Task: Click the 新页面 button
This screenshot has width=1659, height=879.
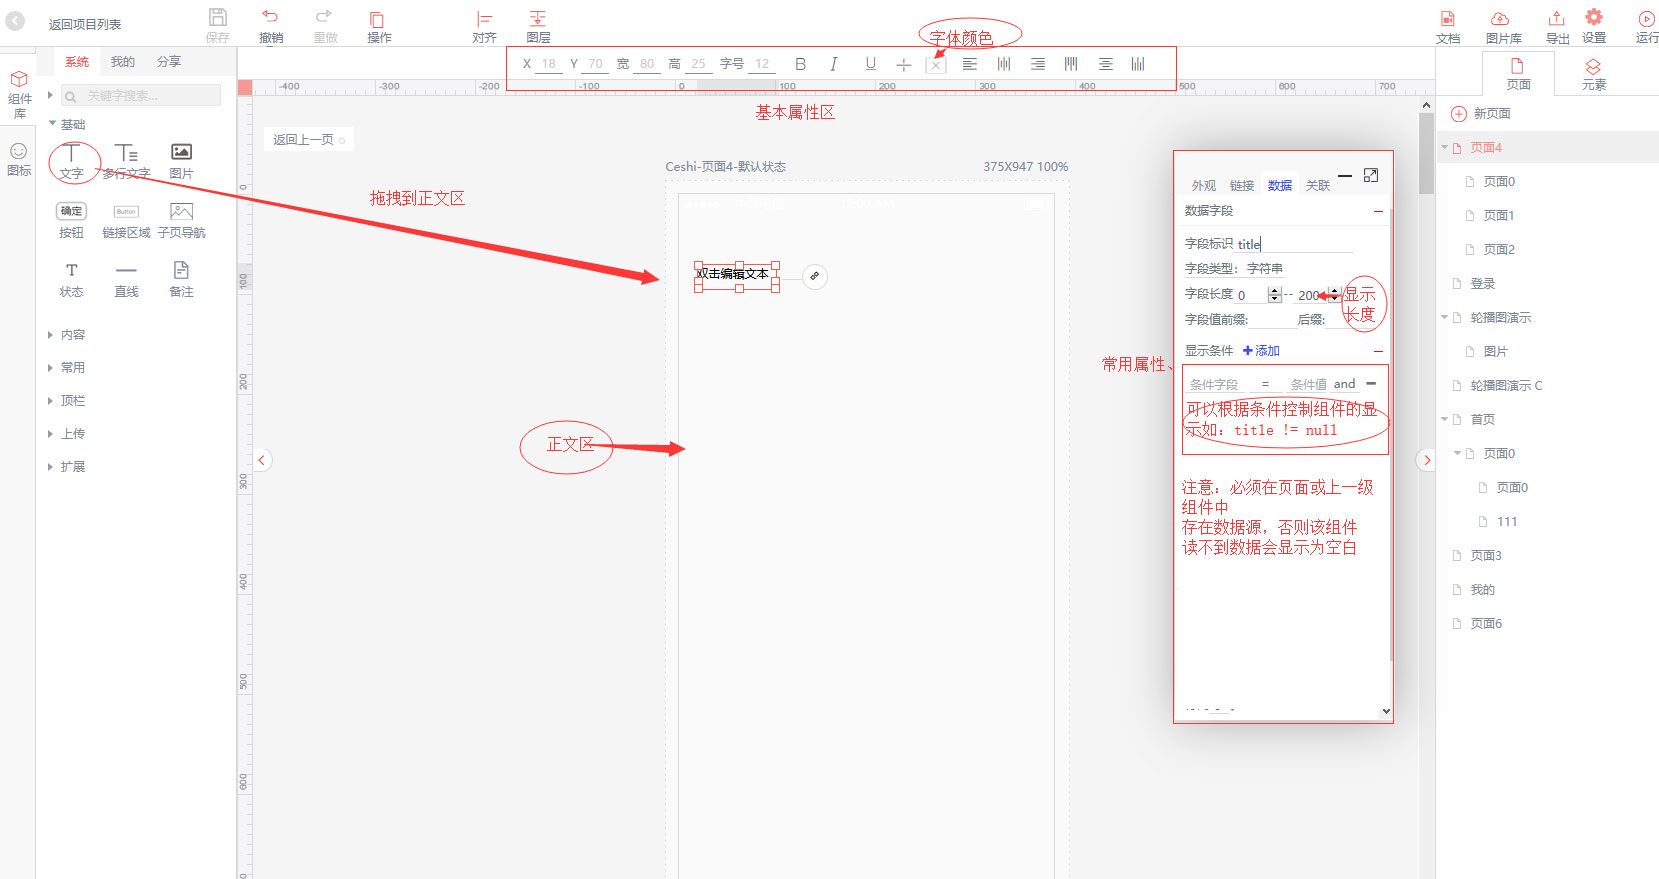Action: [1481, 114]
